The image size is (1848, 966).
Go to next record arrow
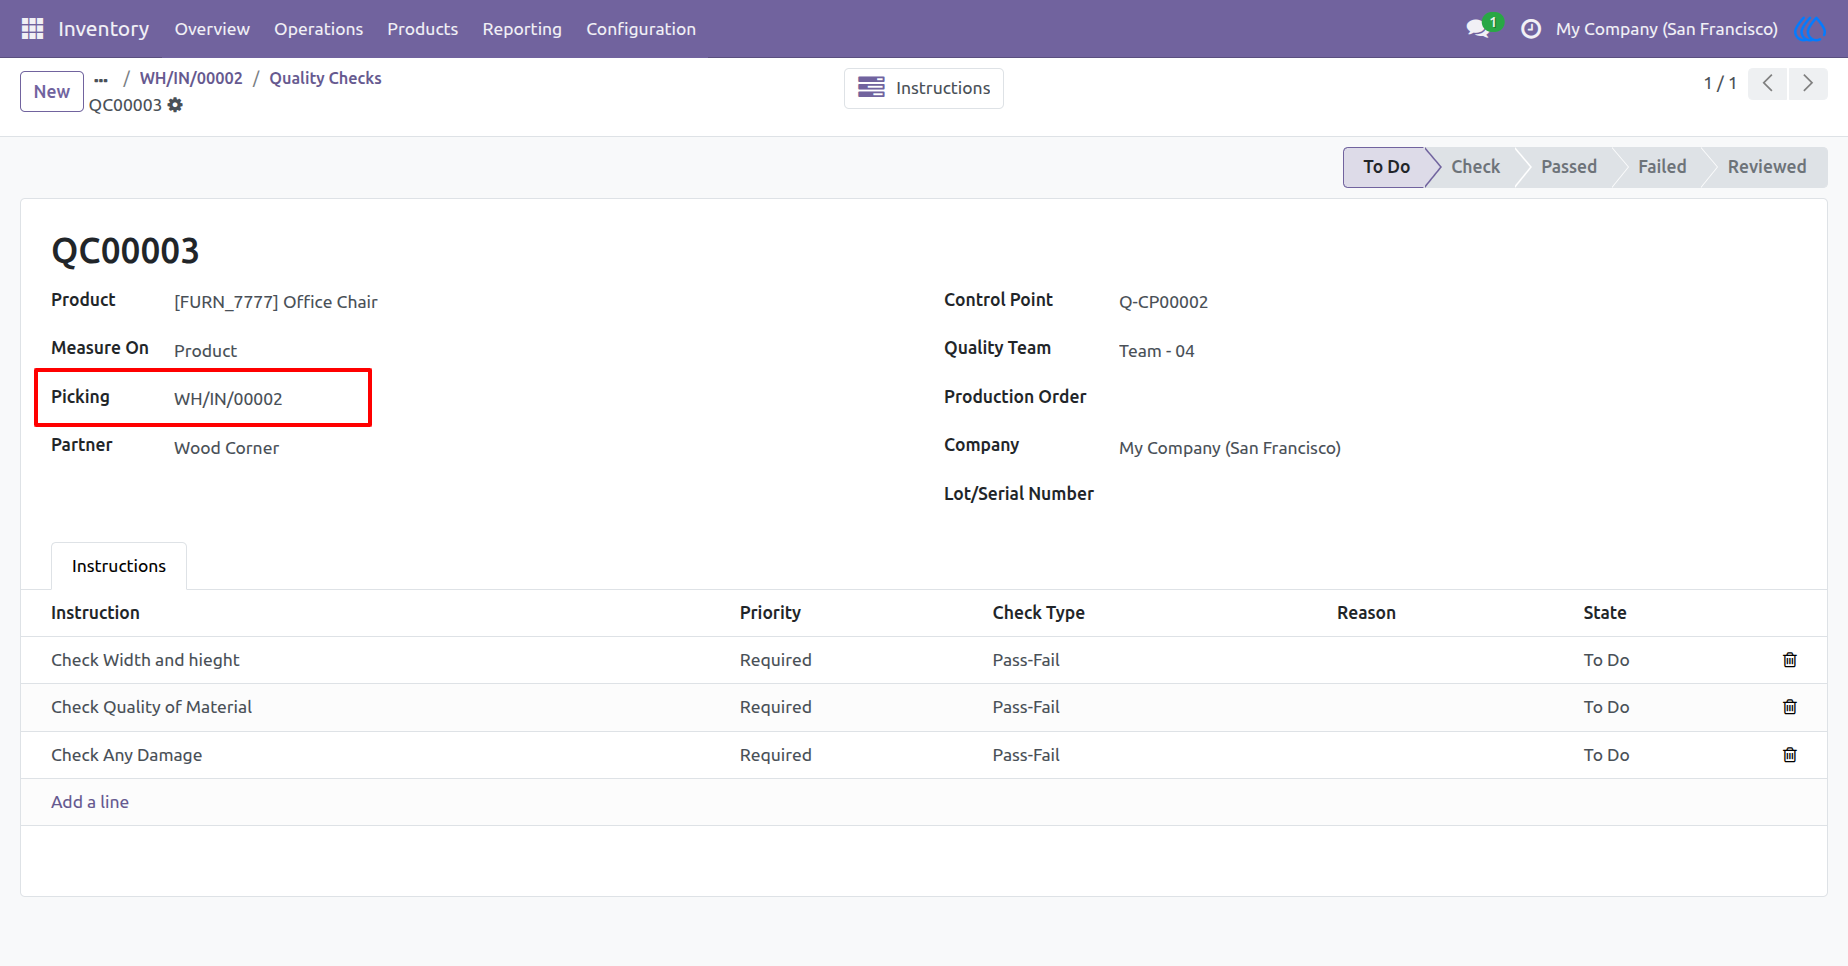1808,84
